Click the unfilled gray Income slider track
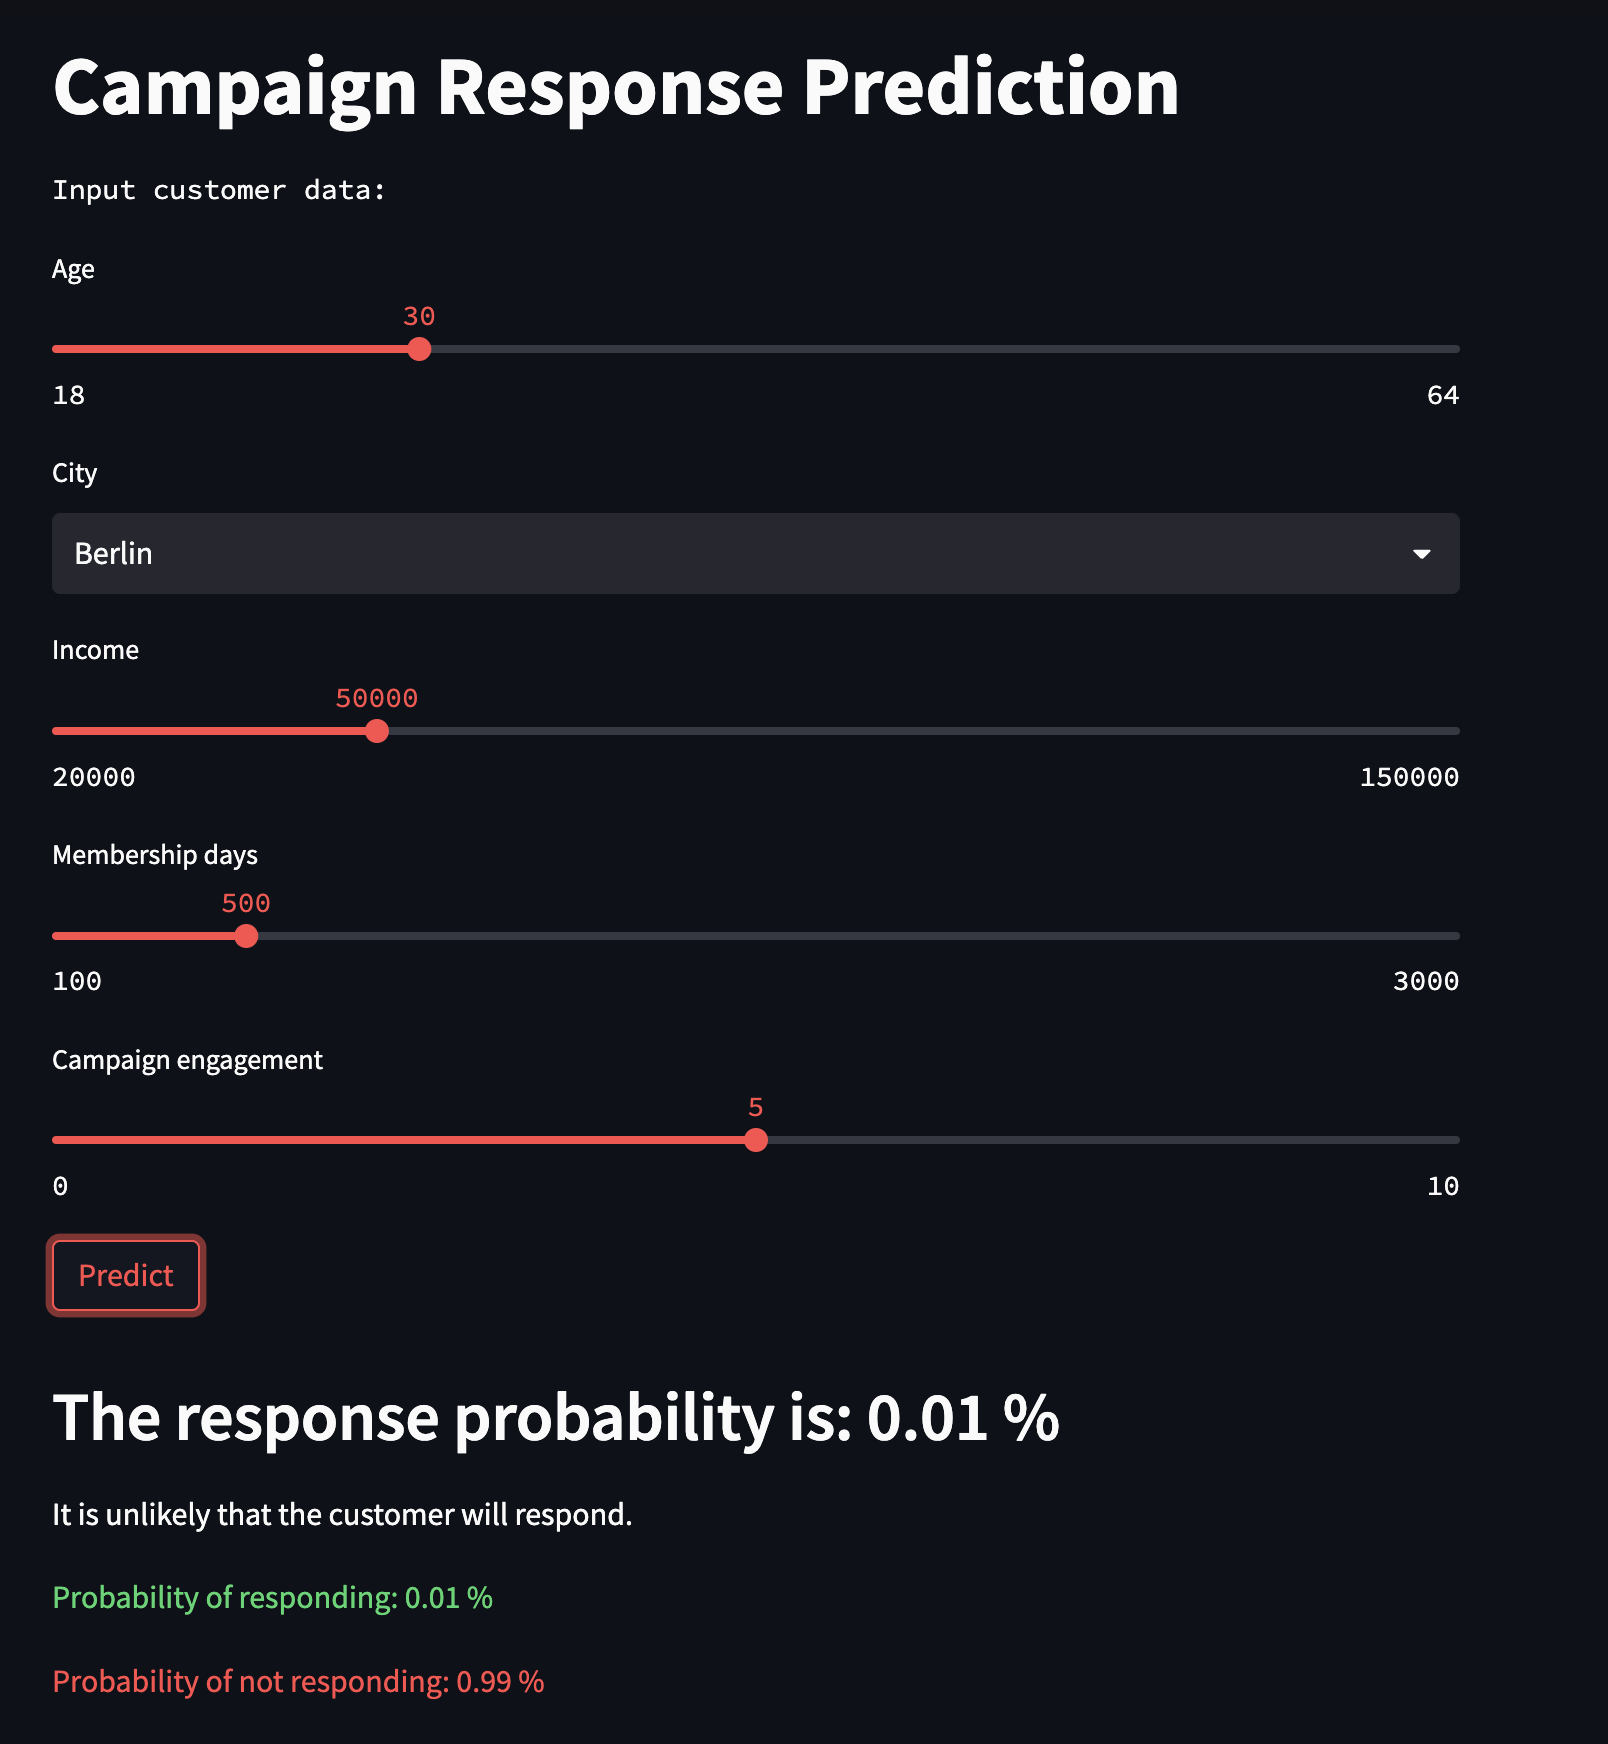 (x=920, y=731)
